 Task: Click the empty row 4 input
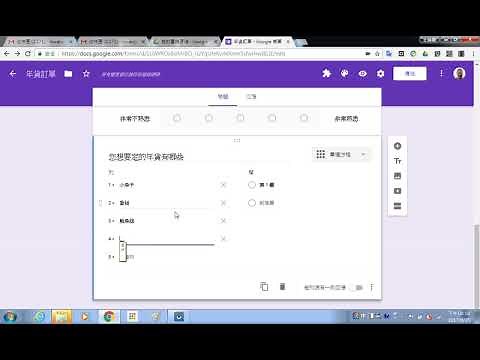pyautogui.click(x=167, y=239)
